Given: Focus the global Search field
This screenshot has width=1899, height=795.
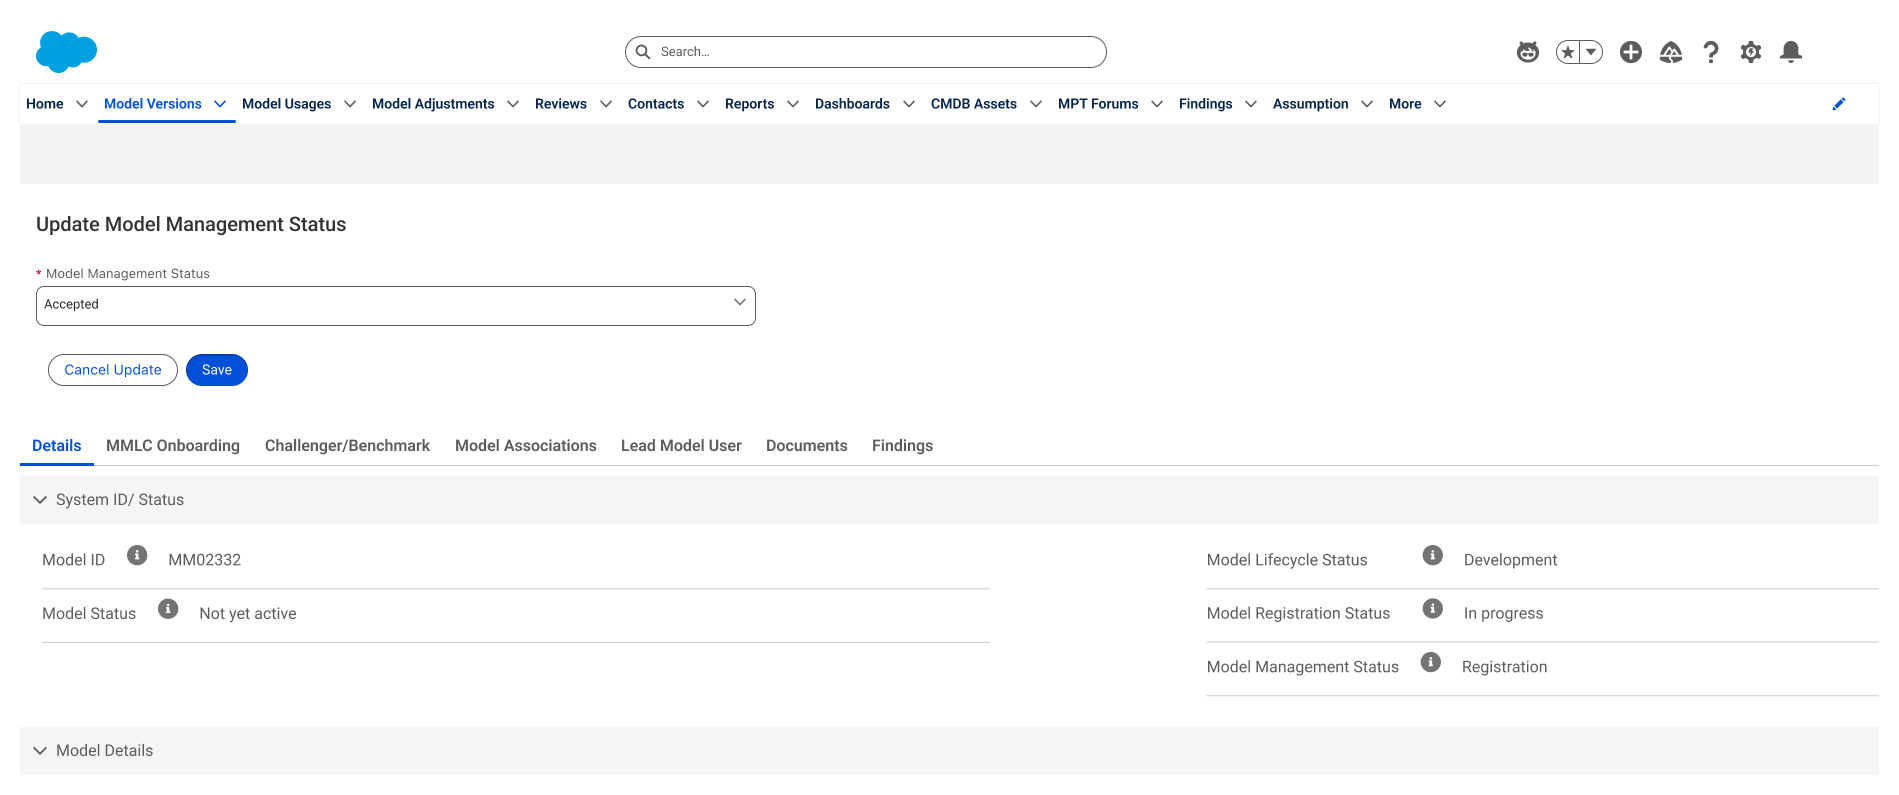Looking at the screenshot, I should point(866,52).
